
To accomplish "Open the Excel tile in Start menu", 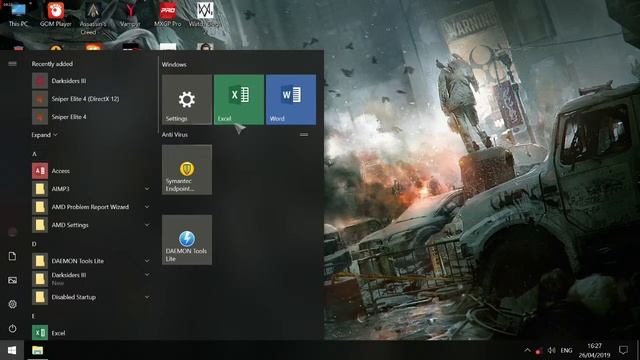I will click(x=239, y=99).
